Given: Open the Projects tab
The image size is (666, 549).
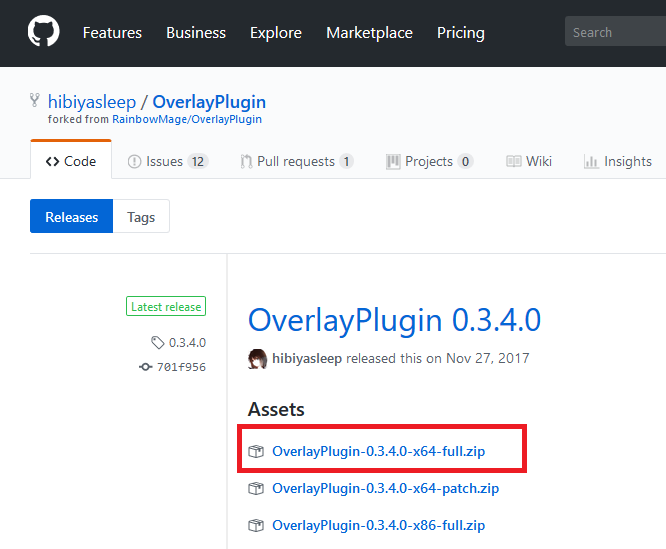Looking at the screenshot, I should coord(429,161).
